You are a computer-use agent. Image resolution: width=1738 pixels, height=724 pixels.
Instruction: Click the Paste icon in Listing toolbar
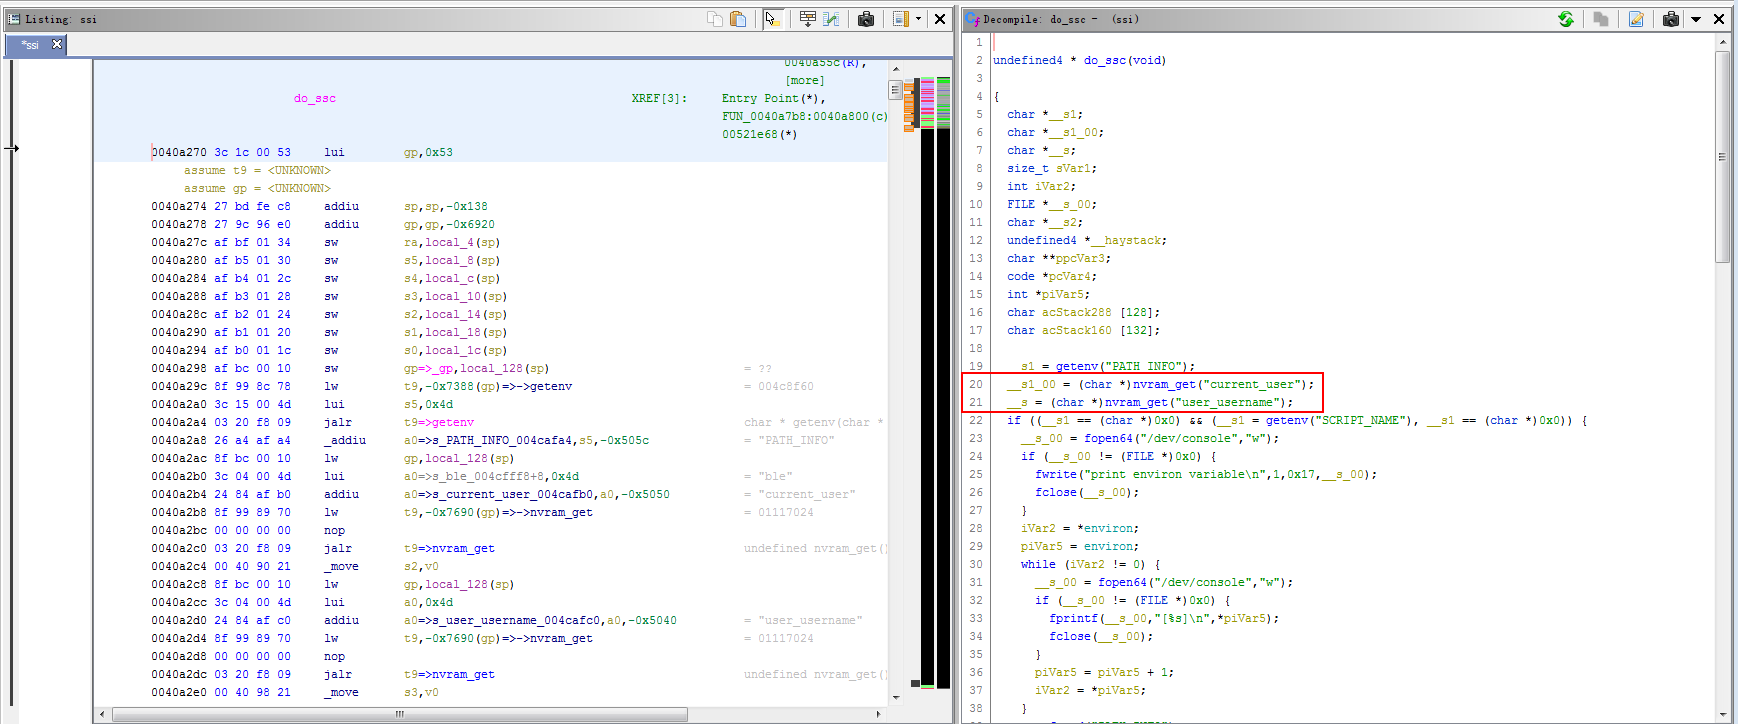738,19
